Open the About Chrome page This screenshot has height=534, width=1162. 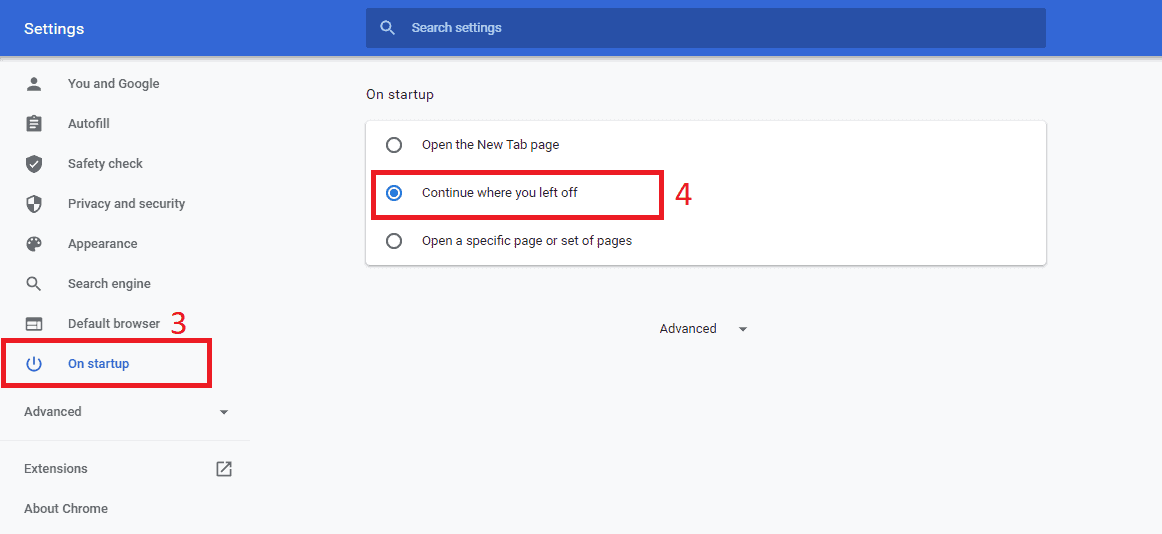point(66,509)
